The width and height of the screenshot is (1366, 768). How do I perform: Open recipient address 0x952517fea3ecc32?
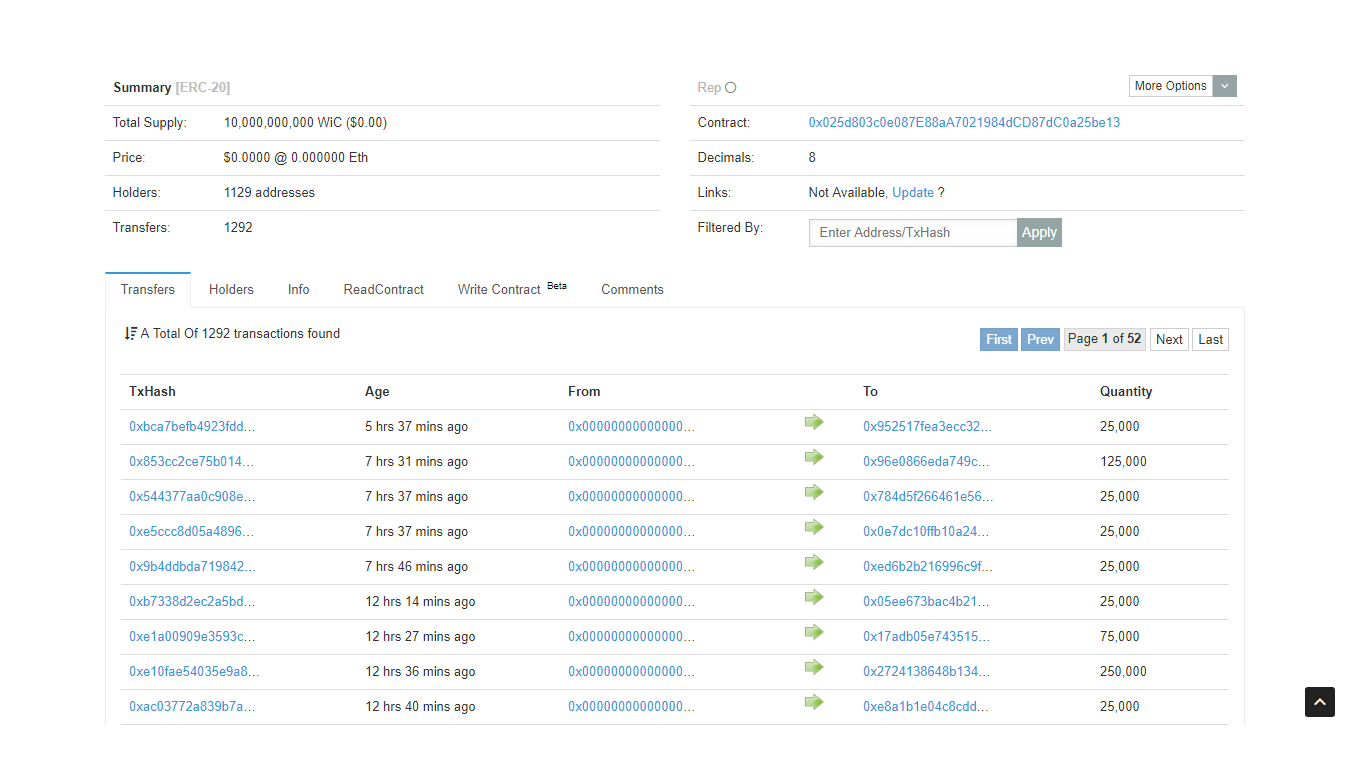point(928,427)
